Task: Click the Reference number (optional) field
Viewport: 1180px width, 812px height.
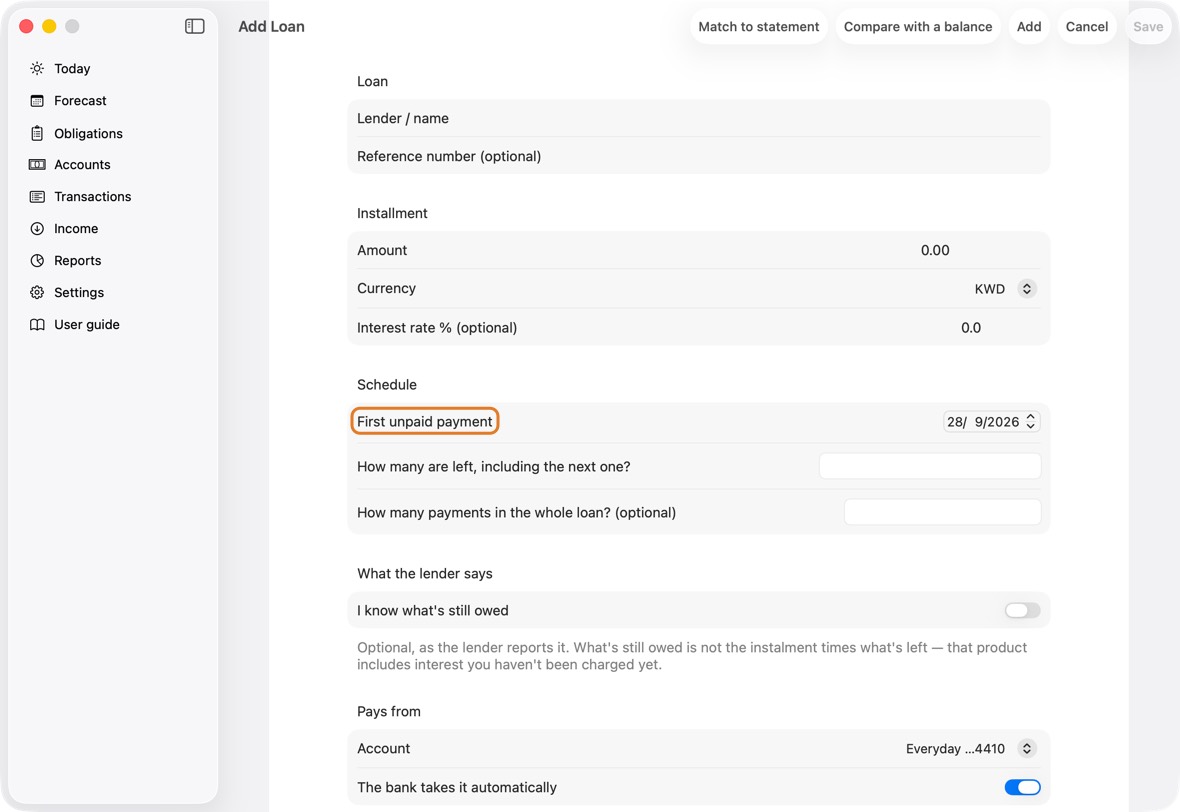Action: coord(698,157)
